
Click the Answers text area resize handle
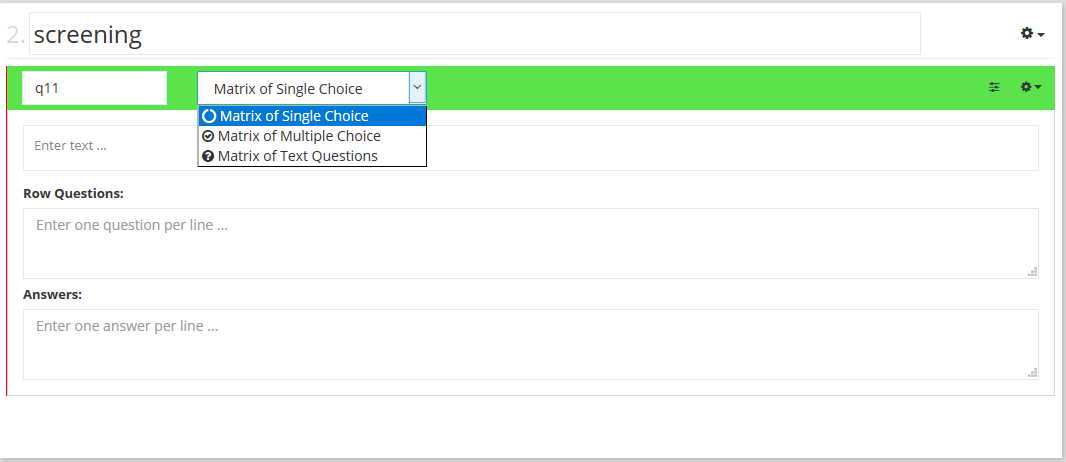(1032, 372)
